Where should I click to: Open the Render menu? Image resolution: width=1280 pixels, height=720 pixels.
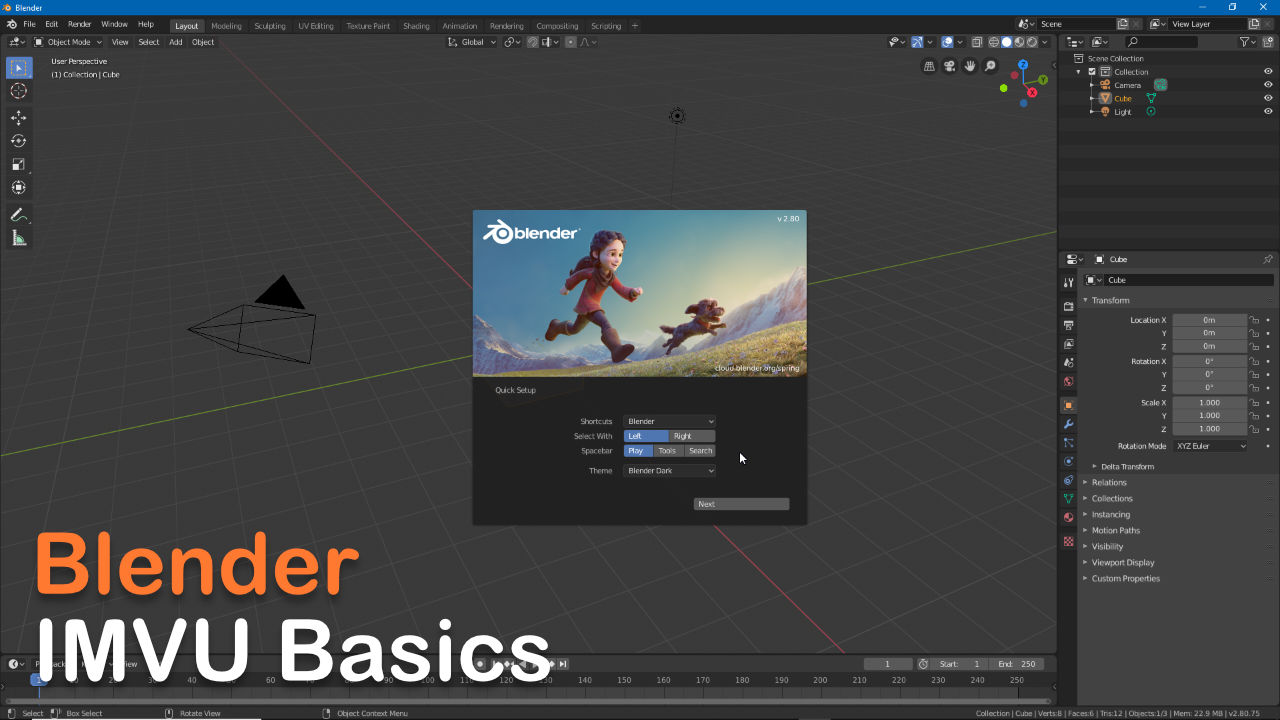79,24
